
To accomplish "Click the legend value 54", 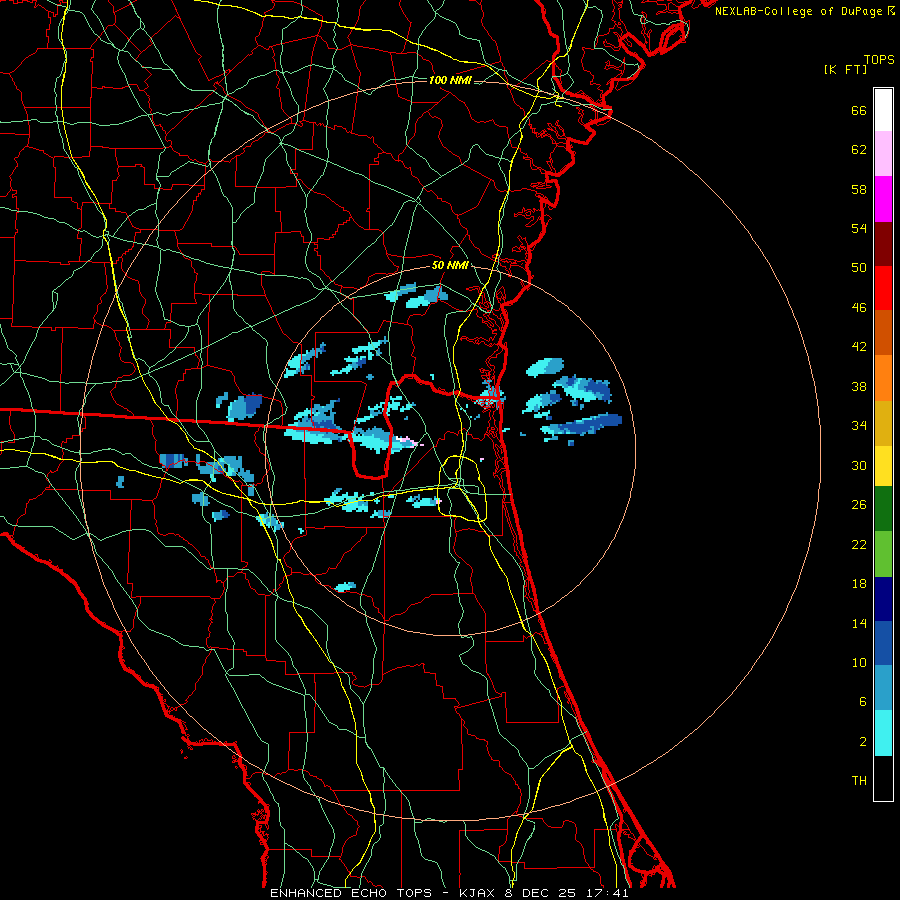I will (x=859, y=228).
